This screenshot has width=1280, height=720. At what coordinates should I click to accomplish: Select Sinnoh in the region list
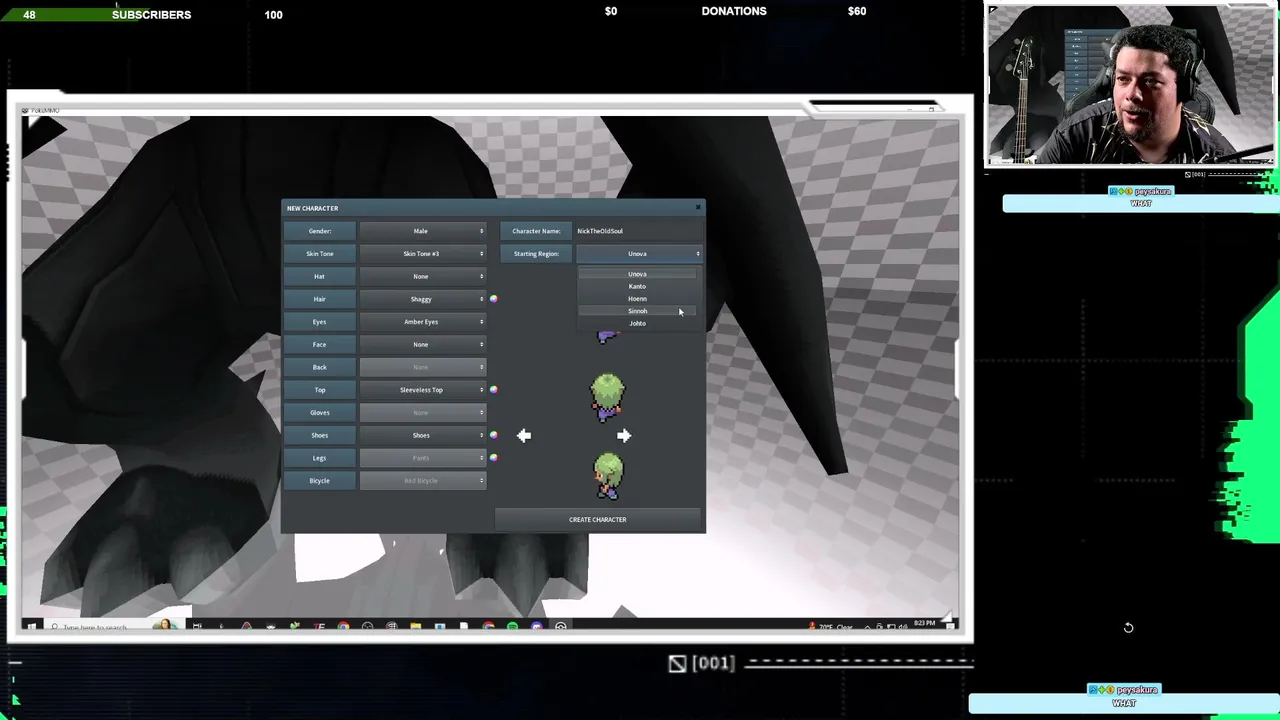click(637, 311)
